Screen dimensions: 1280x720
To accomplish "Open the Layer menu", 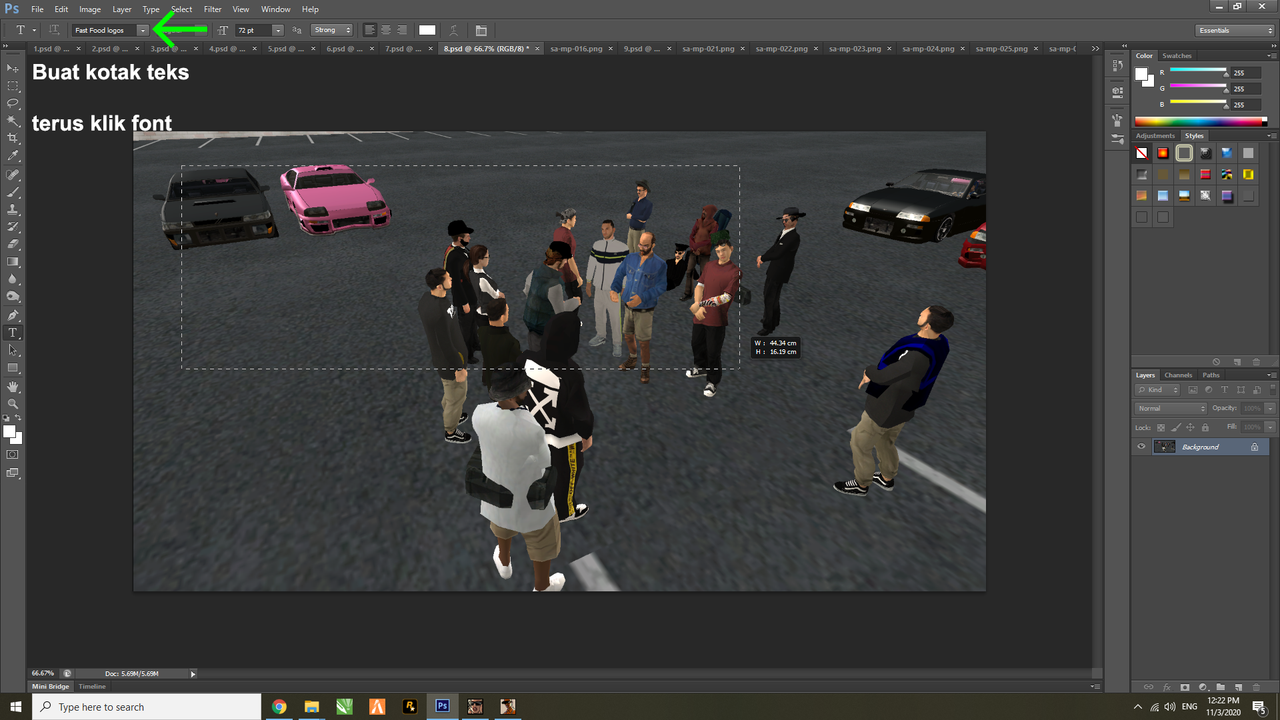I will [x=121, y=9].
